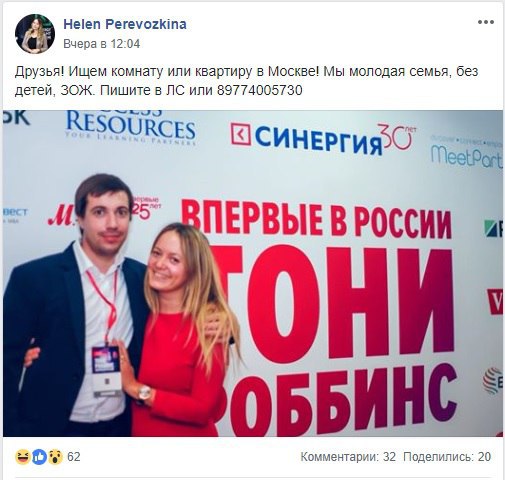Image resolution: width=505 pixels, height=480 pixels.
Task: Click the phone number 89774005730 in post
Action: (260, 90)
